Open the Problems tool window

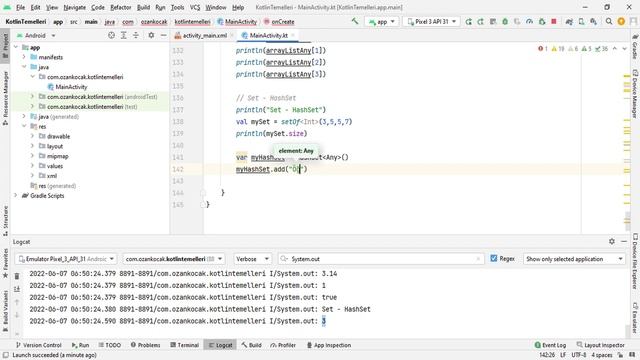[x=145, y=345]
